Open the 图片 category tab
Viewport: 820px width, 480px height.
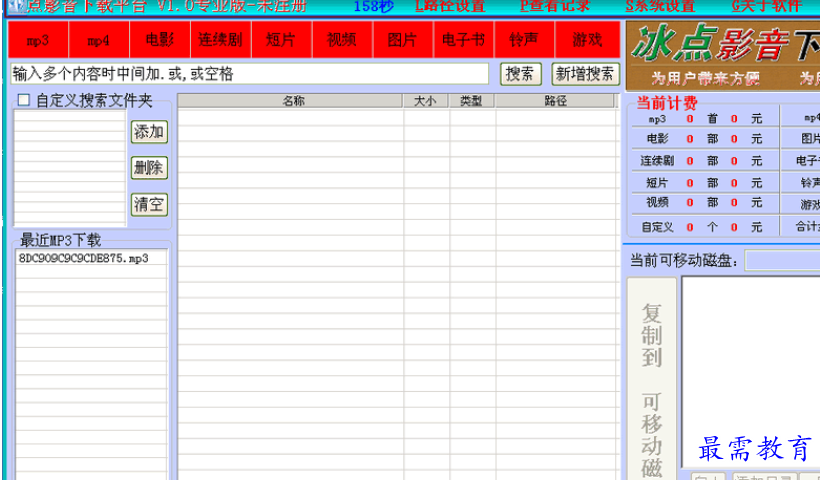[x=402, y=40]
